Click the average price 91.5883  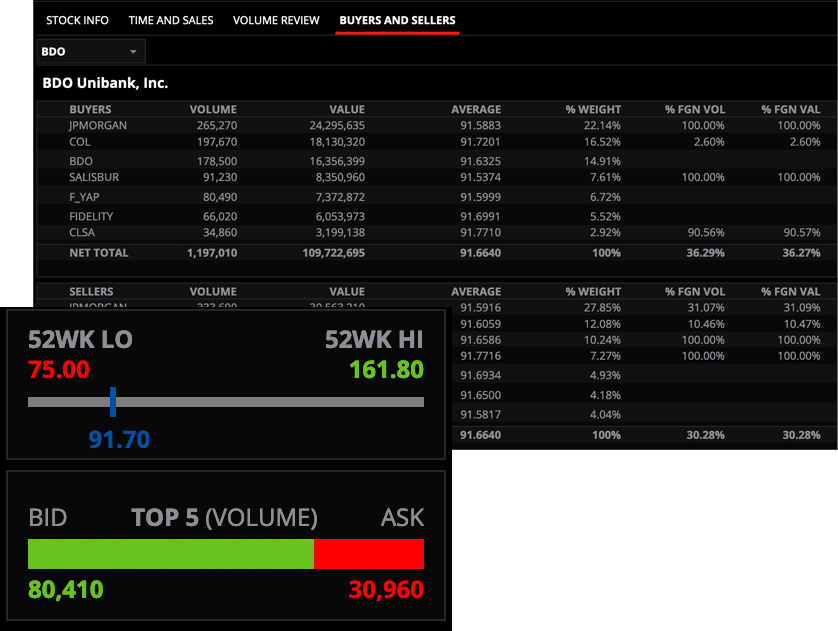click(481, 126)
